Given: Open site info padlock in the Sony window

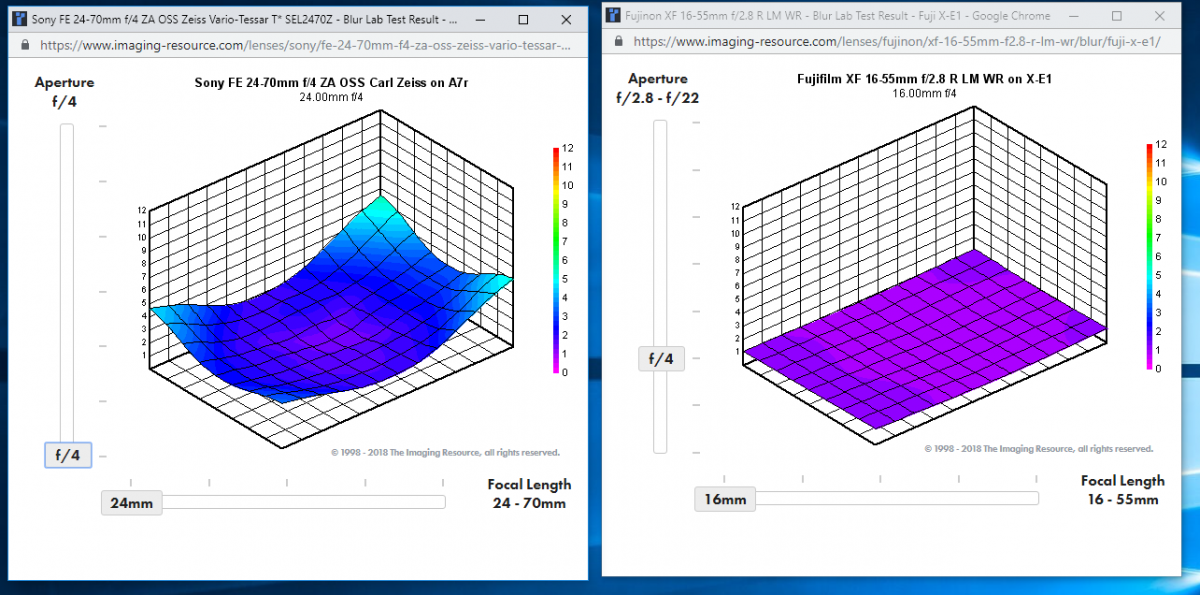Looking at the screenshot, I should coord(26,45).
